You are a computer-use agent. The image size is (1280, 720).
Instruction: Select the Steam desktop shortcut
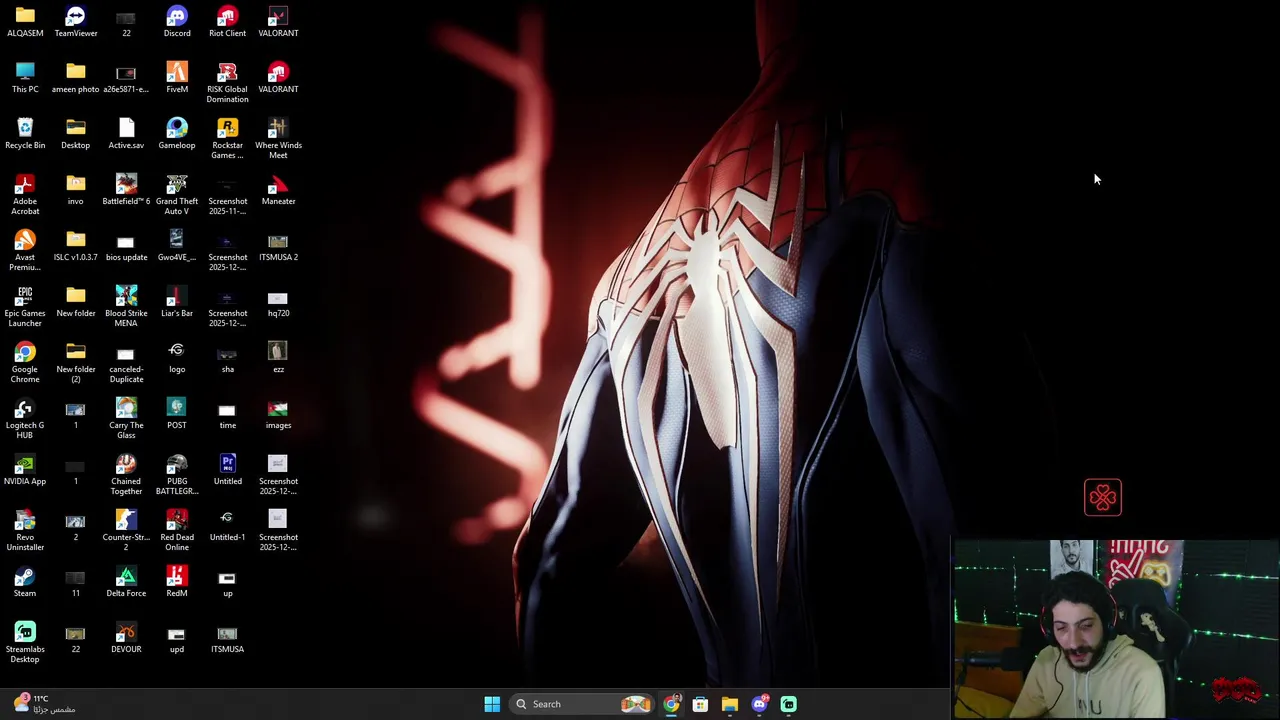(25, 582)
